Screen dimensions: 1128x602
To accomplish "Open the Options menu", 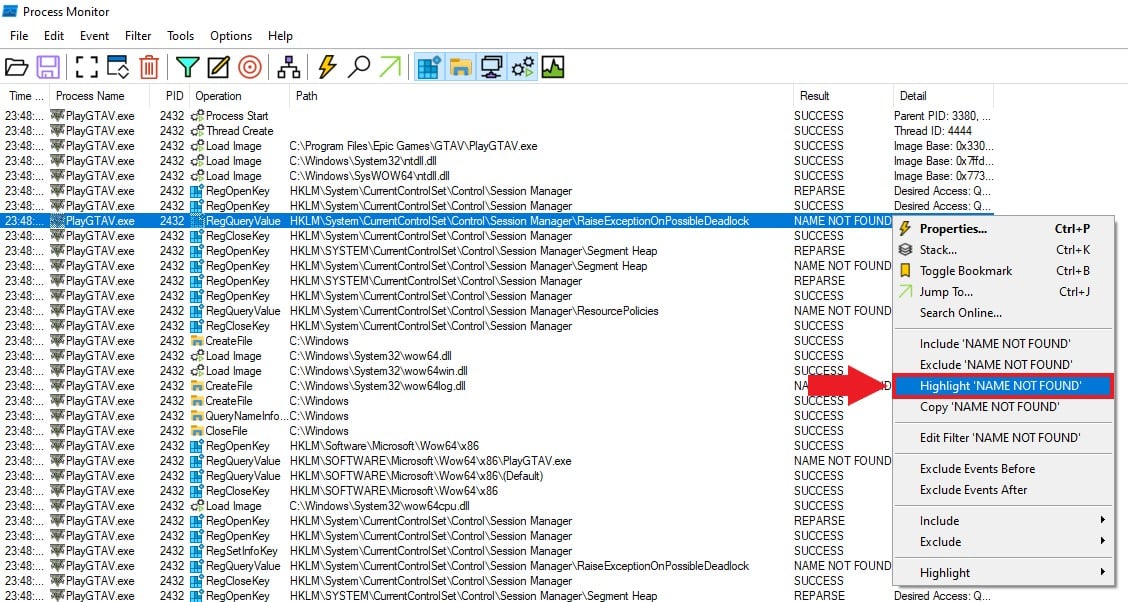I will coord(231,36).
